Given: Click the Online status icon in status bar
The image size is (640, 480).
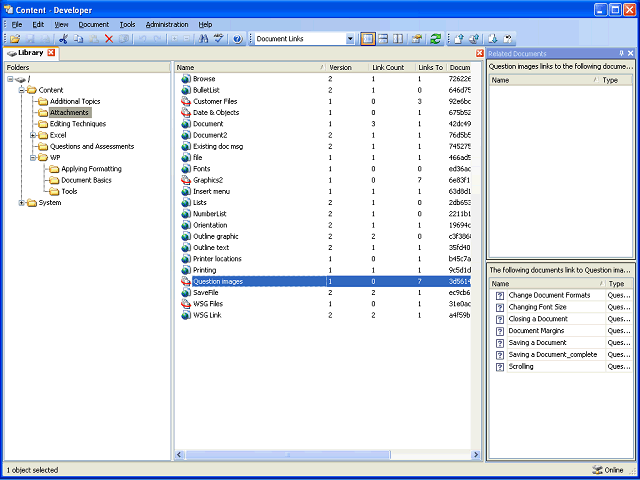Looking at the screenshot, I should point(597,470).
